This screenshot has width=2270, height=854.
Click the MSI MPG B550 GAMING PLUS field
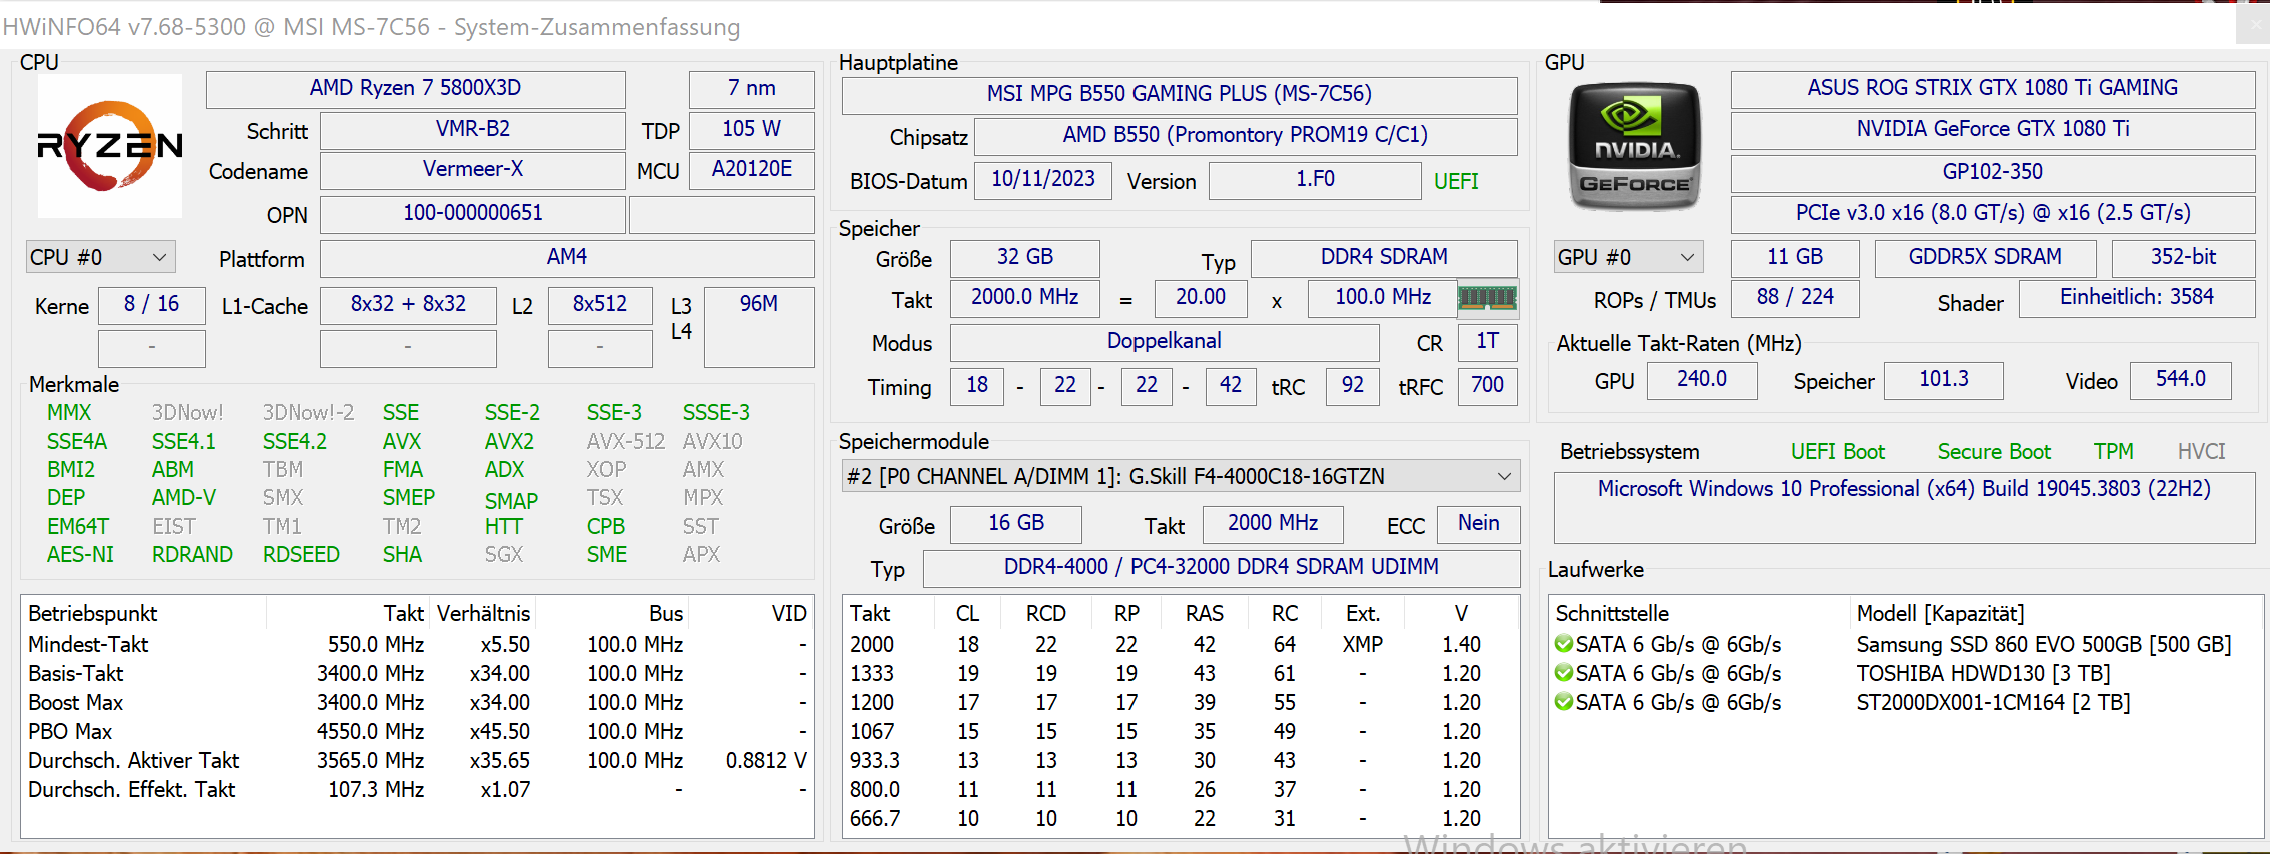pos(1179,94)
